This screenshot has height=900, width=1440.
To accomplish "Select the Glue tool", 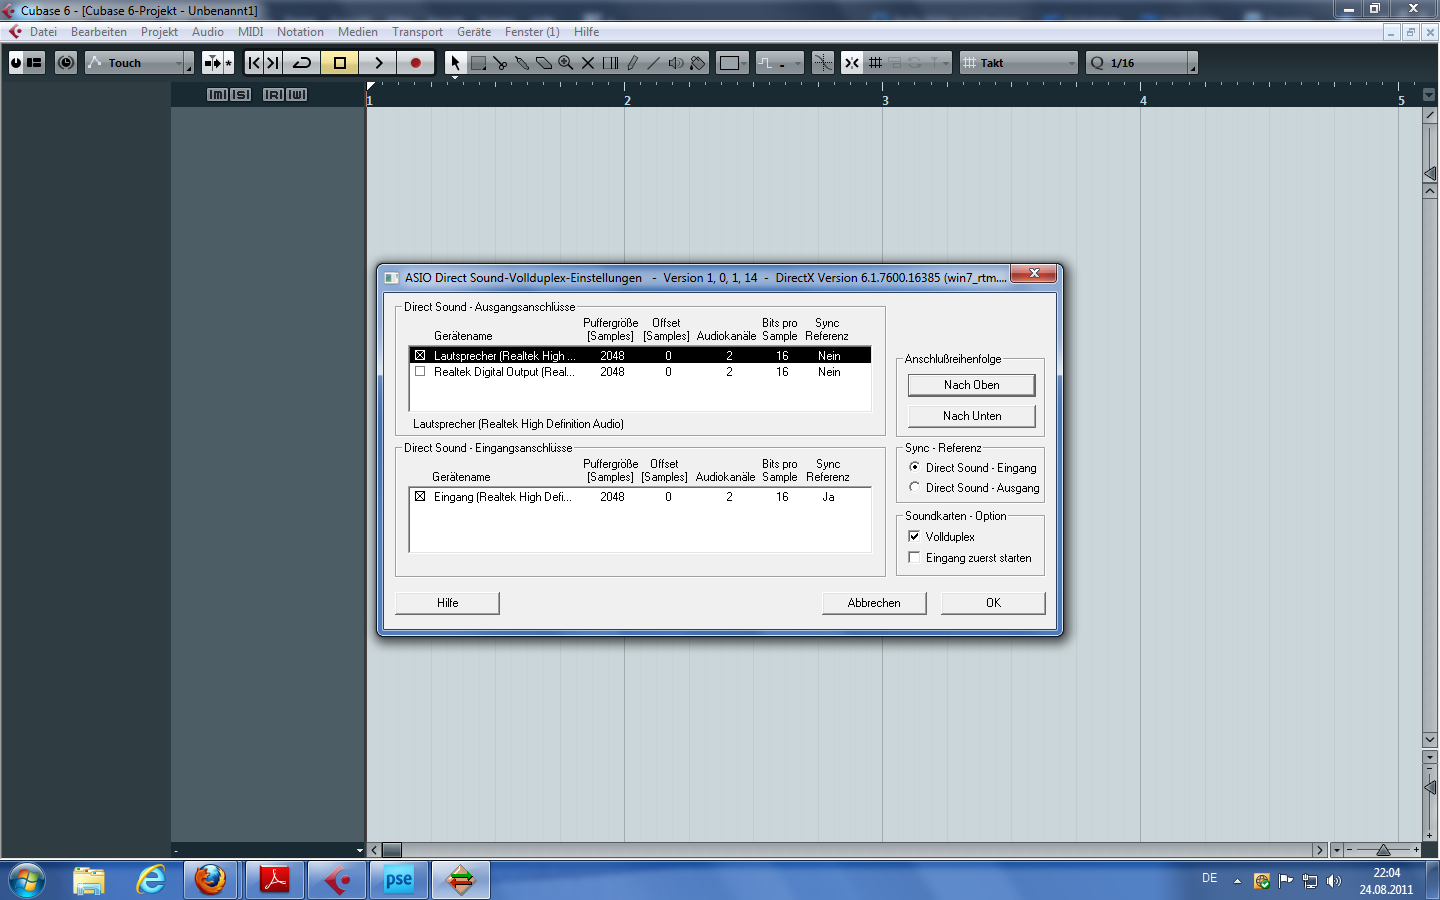I will [522, 63].
